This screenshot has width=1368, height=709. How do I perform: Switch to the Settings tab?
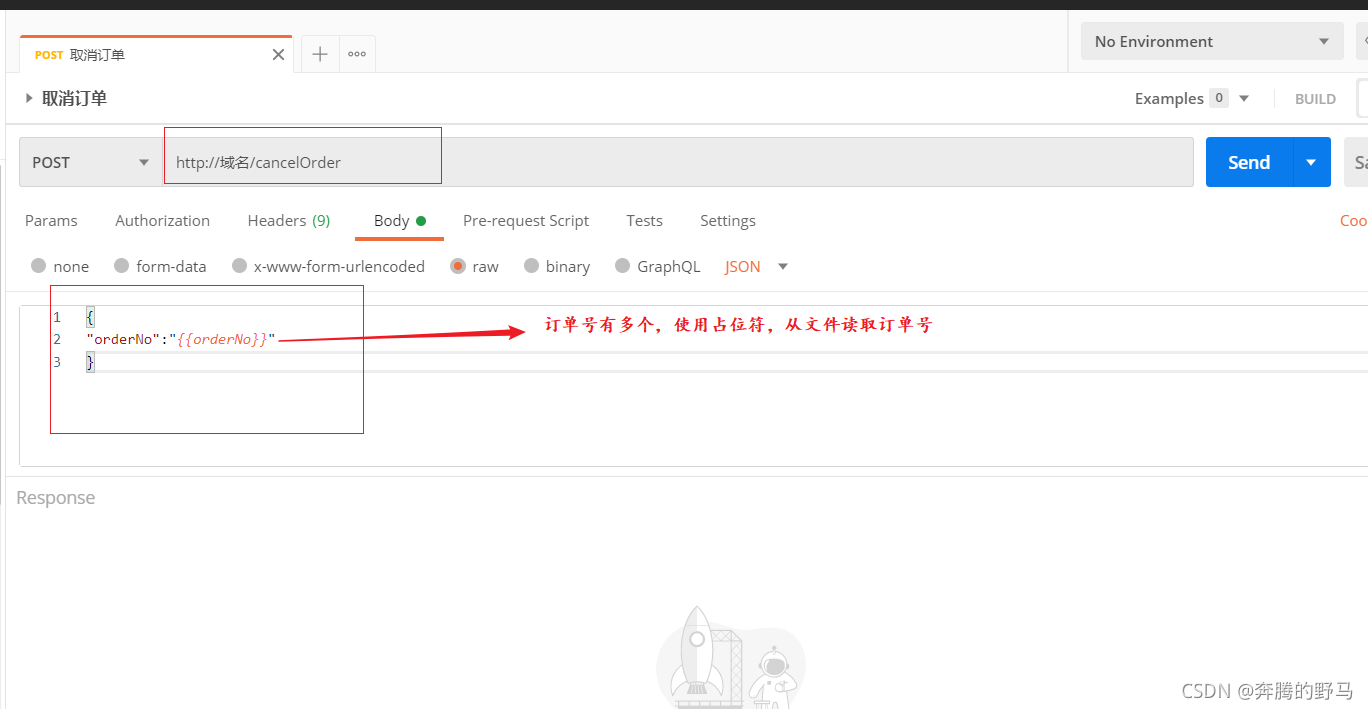tap(727, 221)
